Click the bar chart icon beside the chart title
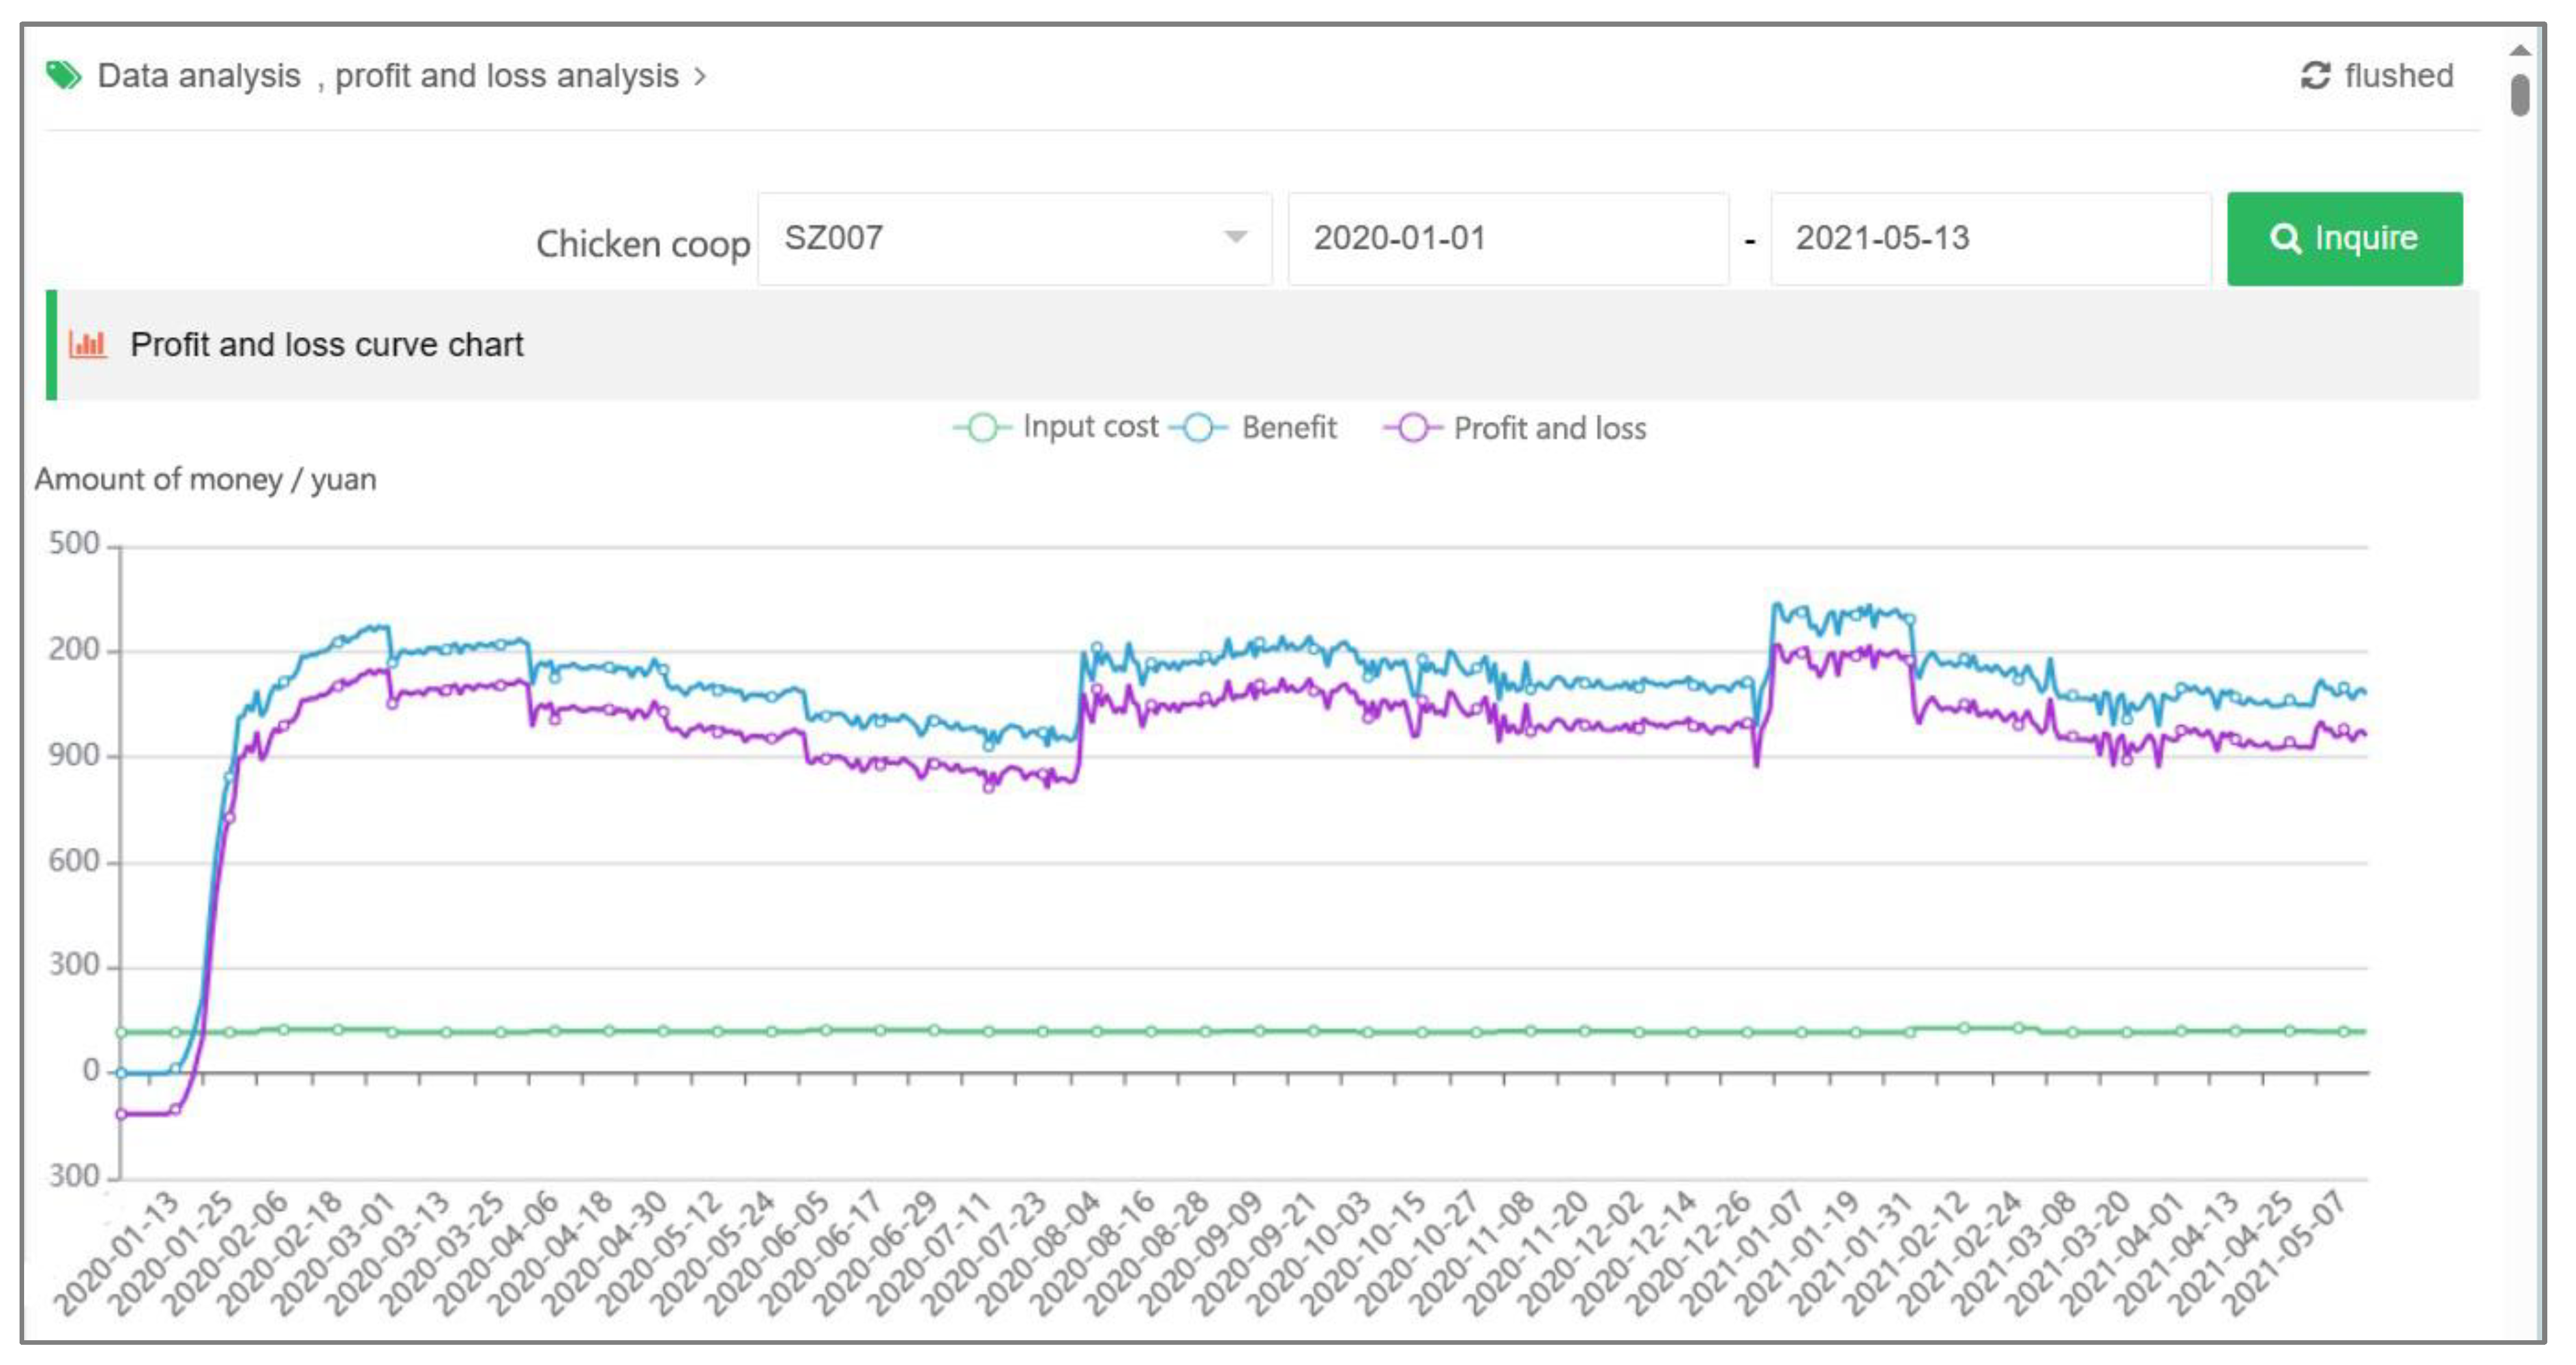This screenshot has width=2576, height=1365. coord(87,344)
